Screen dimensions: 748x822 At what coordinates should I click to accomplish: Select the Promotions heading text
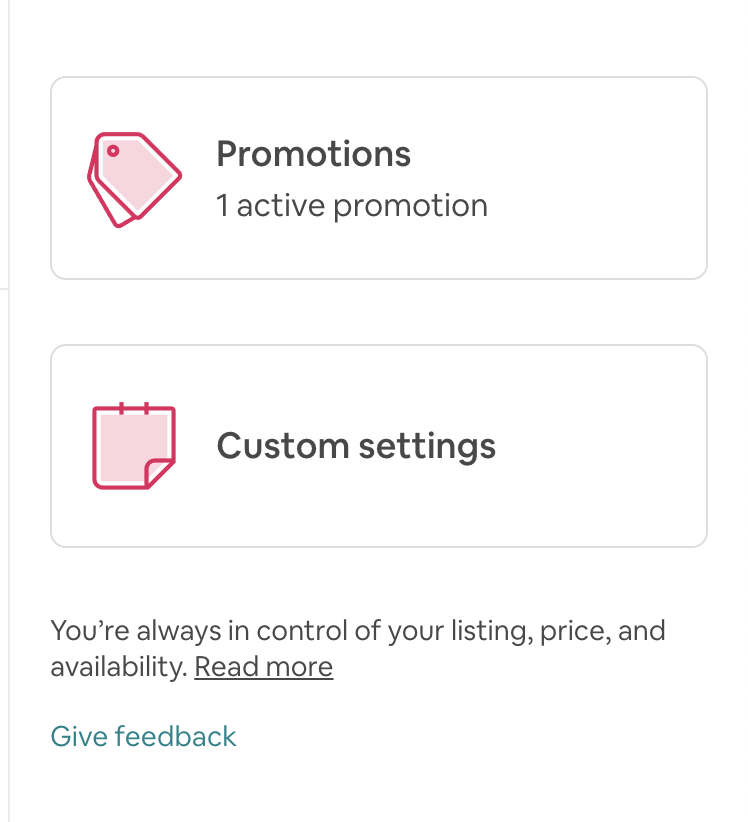(x=313, y=154)
